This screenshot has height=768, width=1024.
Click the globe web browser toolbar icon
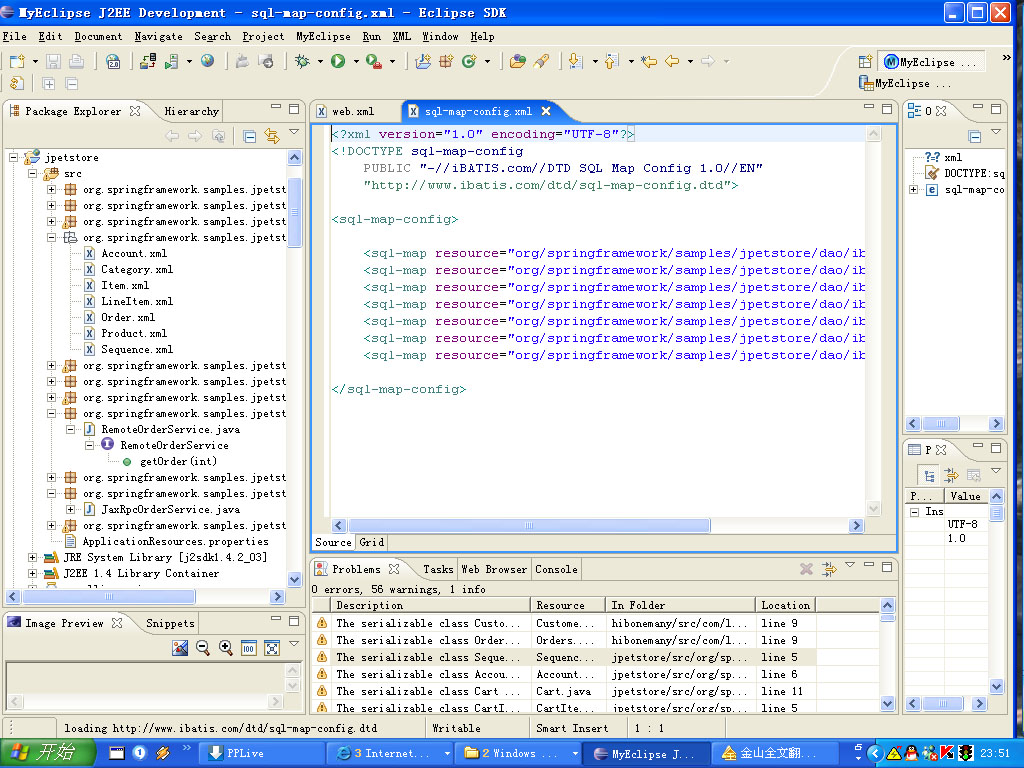(x=208, y=61)
